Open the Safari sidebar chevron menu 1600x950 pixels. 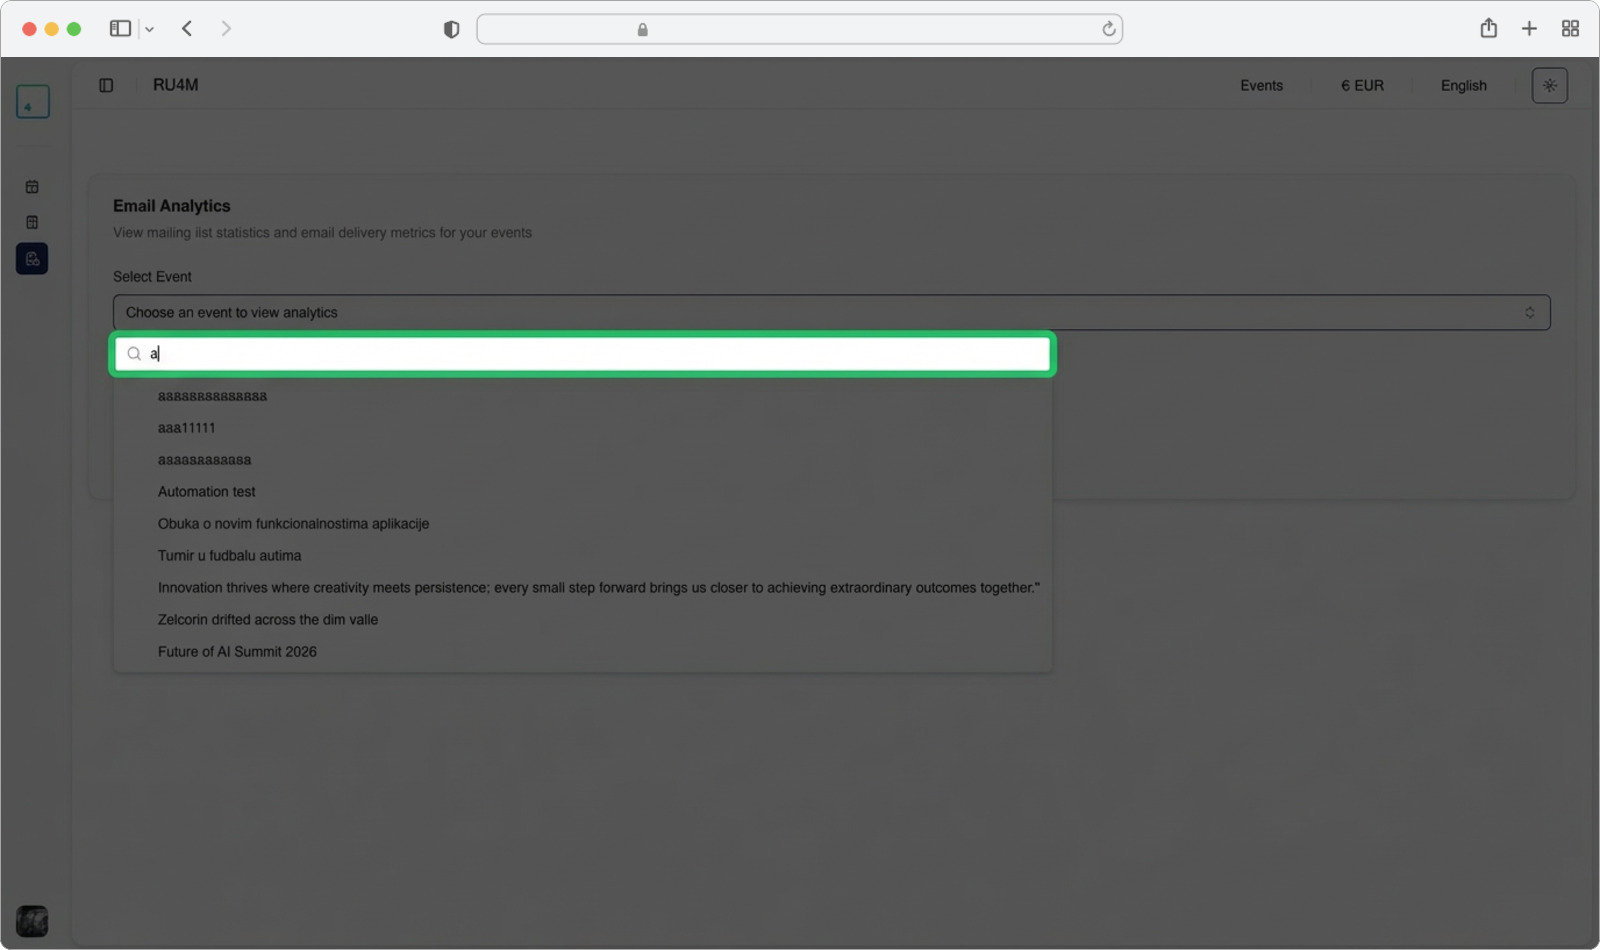(149, 30)
